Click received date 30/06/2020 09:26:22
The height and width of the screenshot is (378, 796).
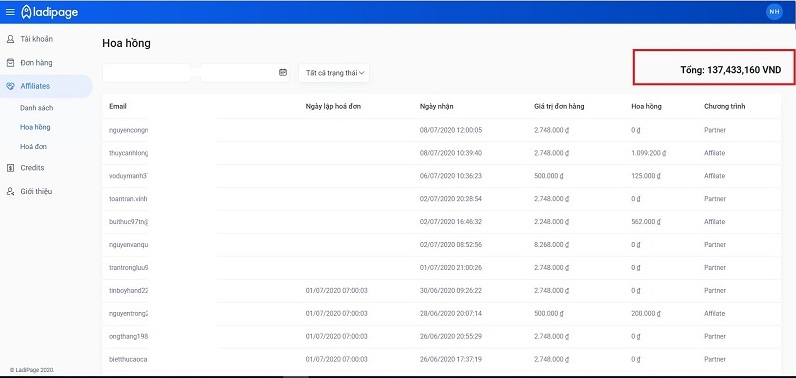click(451, 291)
